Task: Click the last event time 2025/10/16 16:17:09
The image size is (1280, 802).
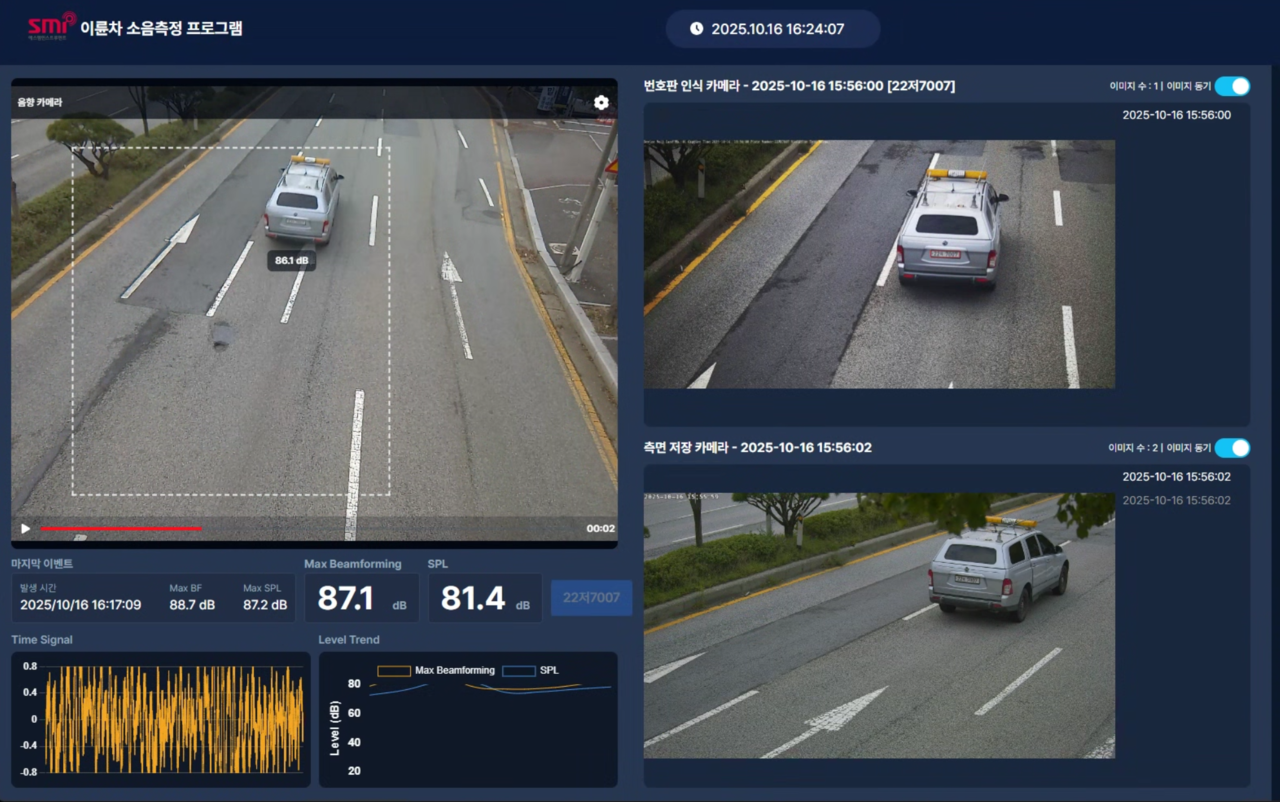Action: pos(81,605)
